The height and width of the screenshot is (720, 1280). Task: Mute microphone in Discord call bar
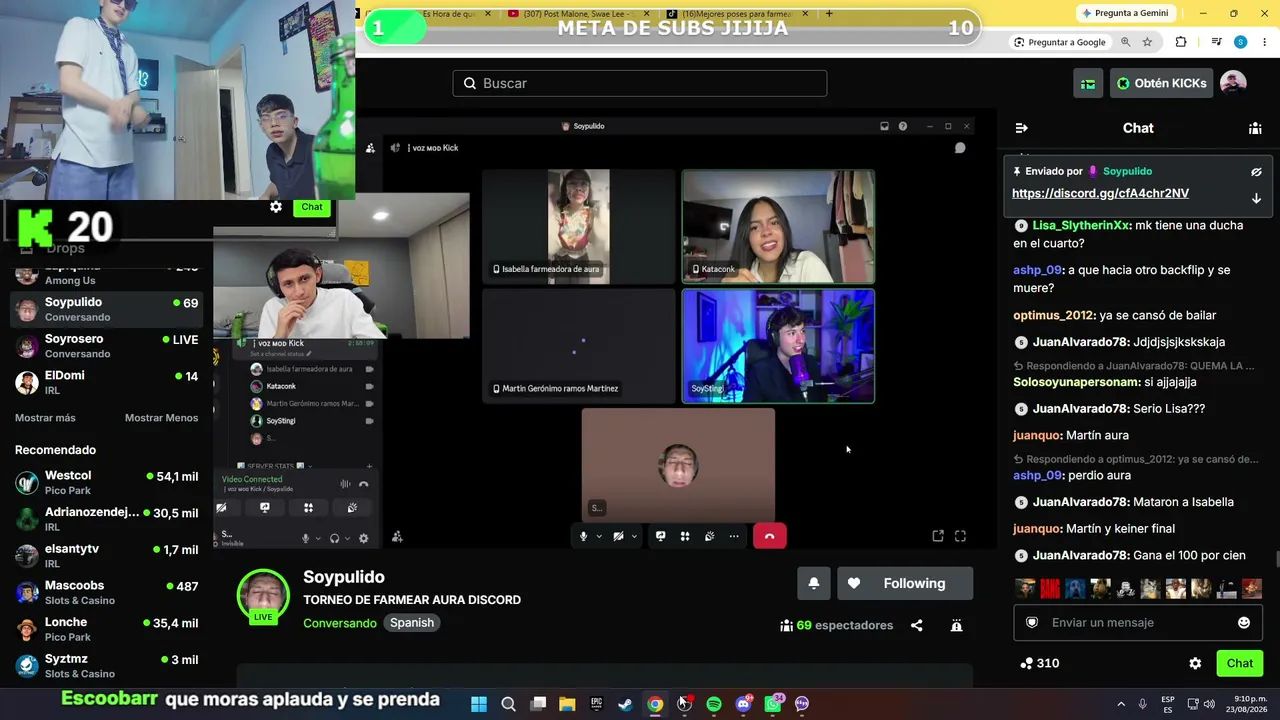tap(584, 536)
